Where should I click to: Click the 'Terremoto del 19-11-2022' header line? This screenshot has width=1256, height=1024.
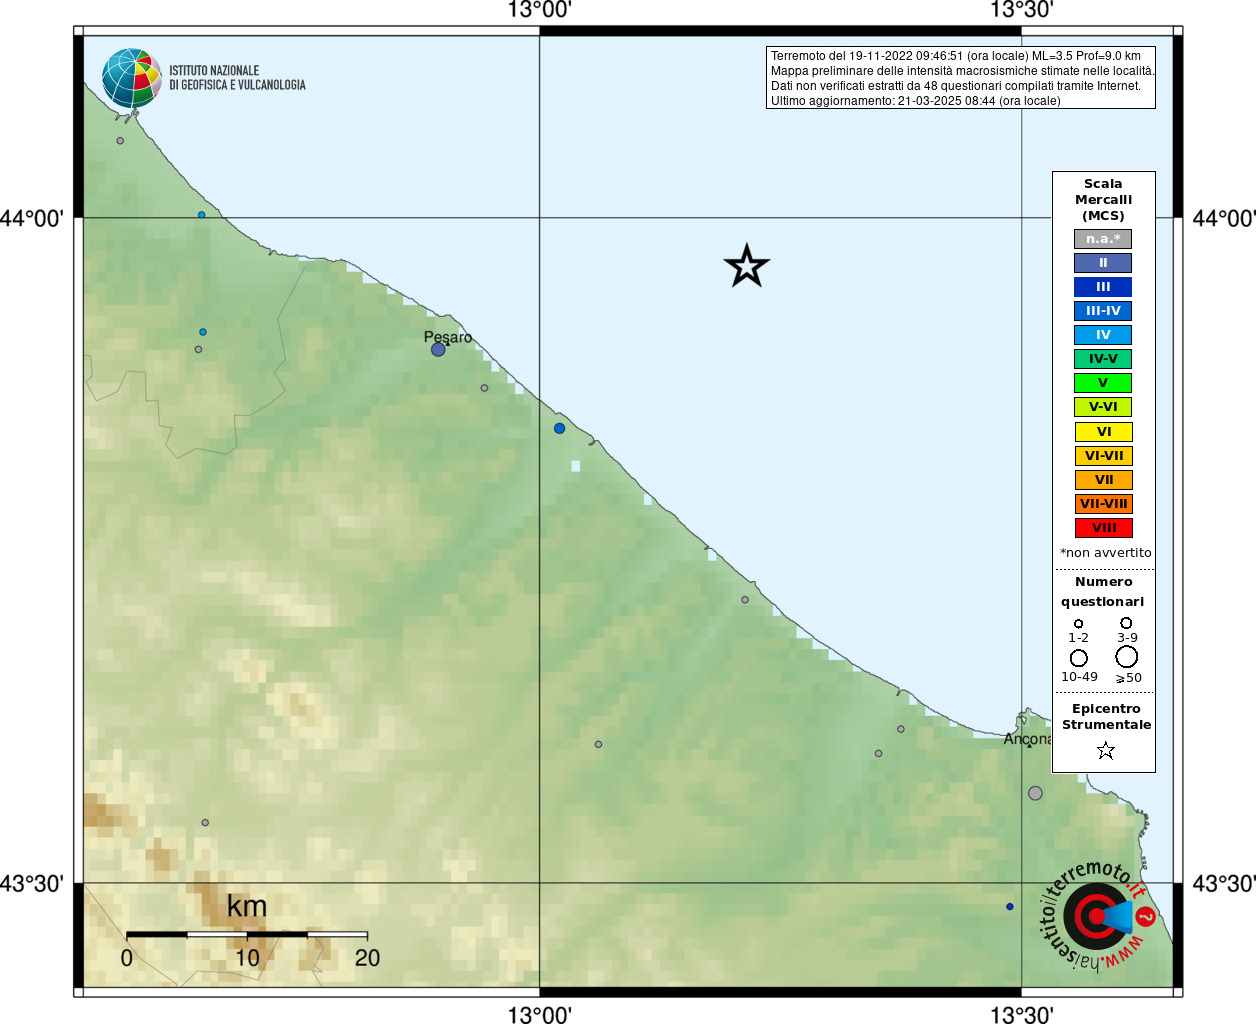tap(956, 56)
